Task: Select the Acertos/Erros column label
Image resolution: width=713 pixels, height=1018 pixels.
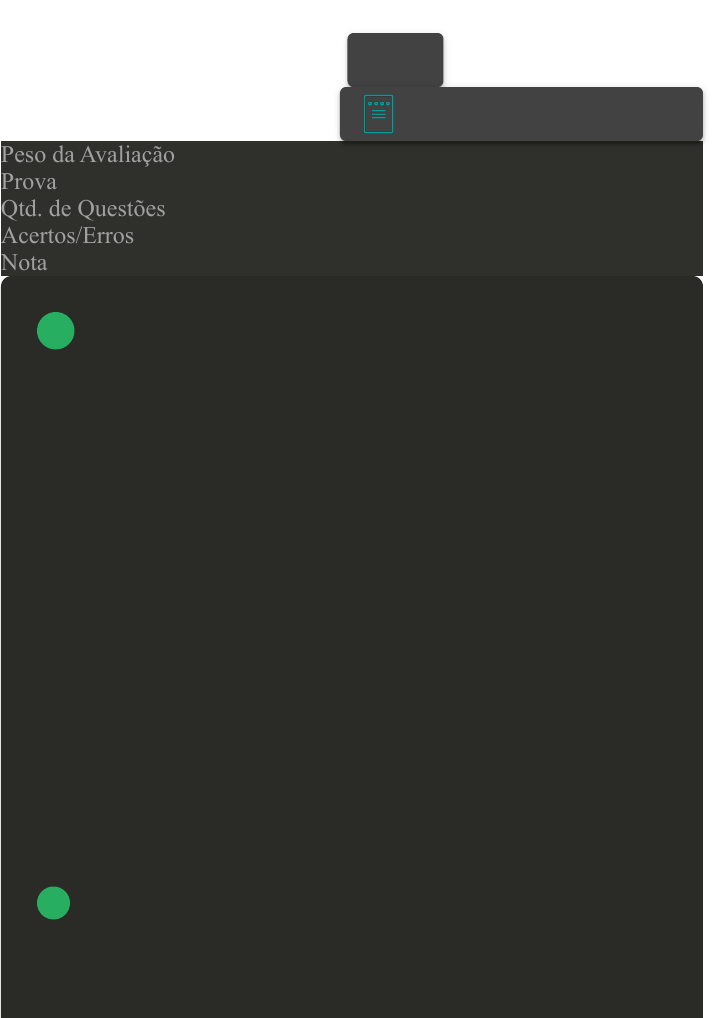Action: pyautogui.click(x=68, y=236)
